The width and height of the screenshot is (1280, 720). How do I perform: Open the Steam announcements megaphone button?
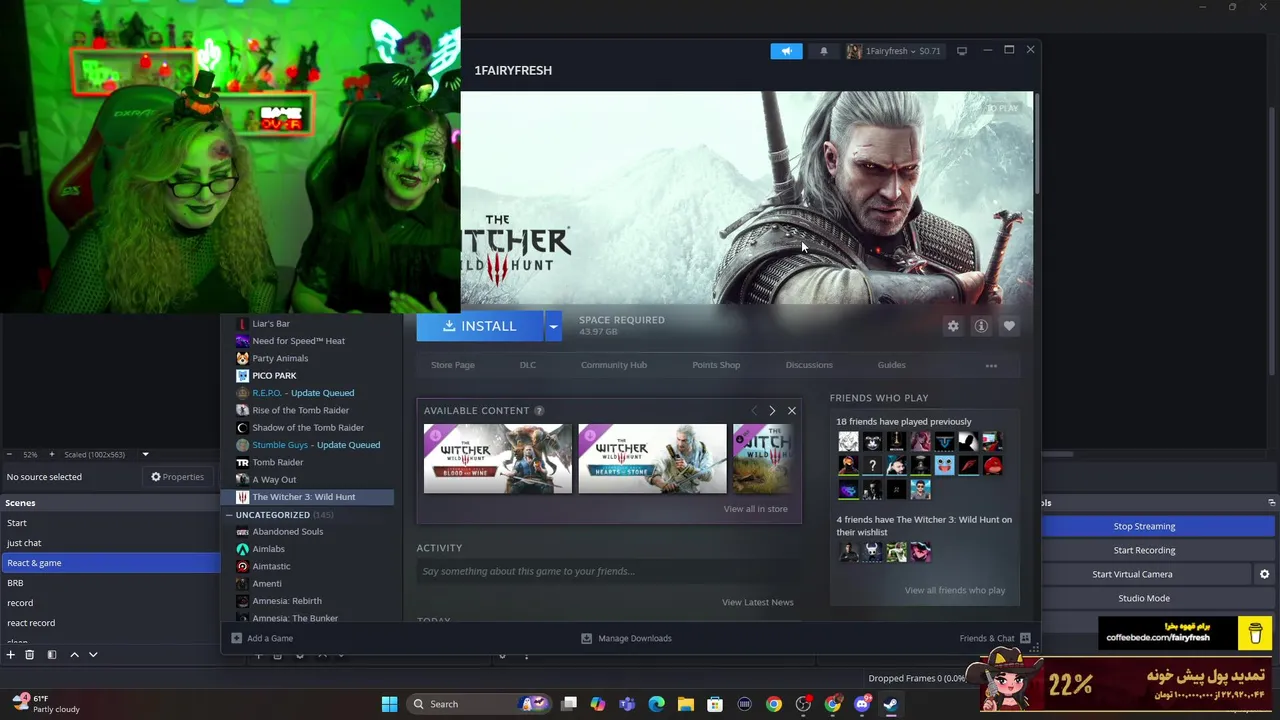786,51
